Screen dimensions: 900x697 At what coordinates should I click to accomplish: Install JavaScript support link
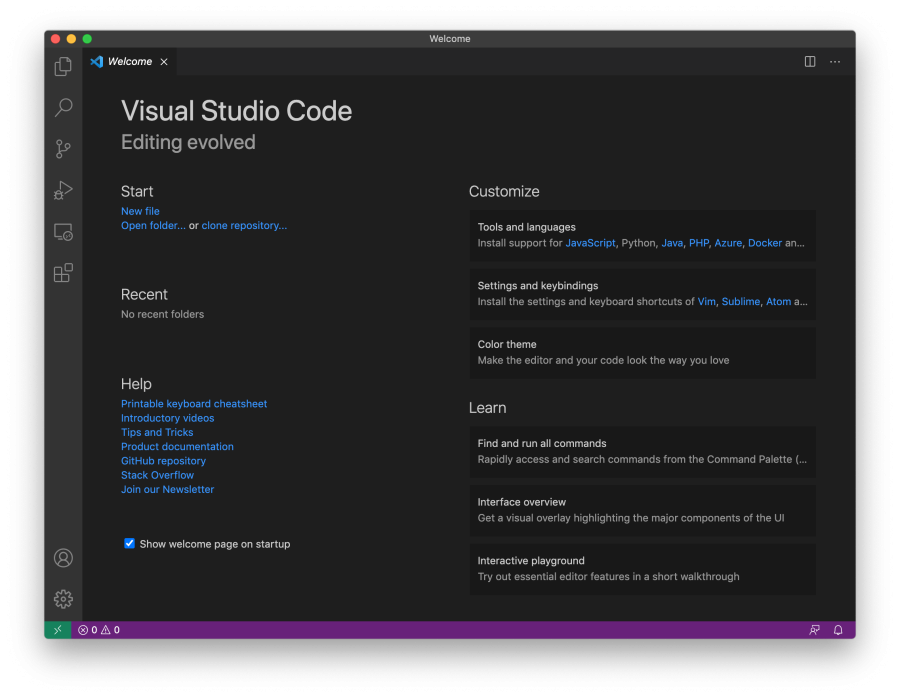tap(590, 243)
